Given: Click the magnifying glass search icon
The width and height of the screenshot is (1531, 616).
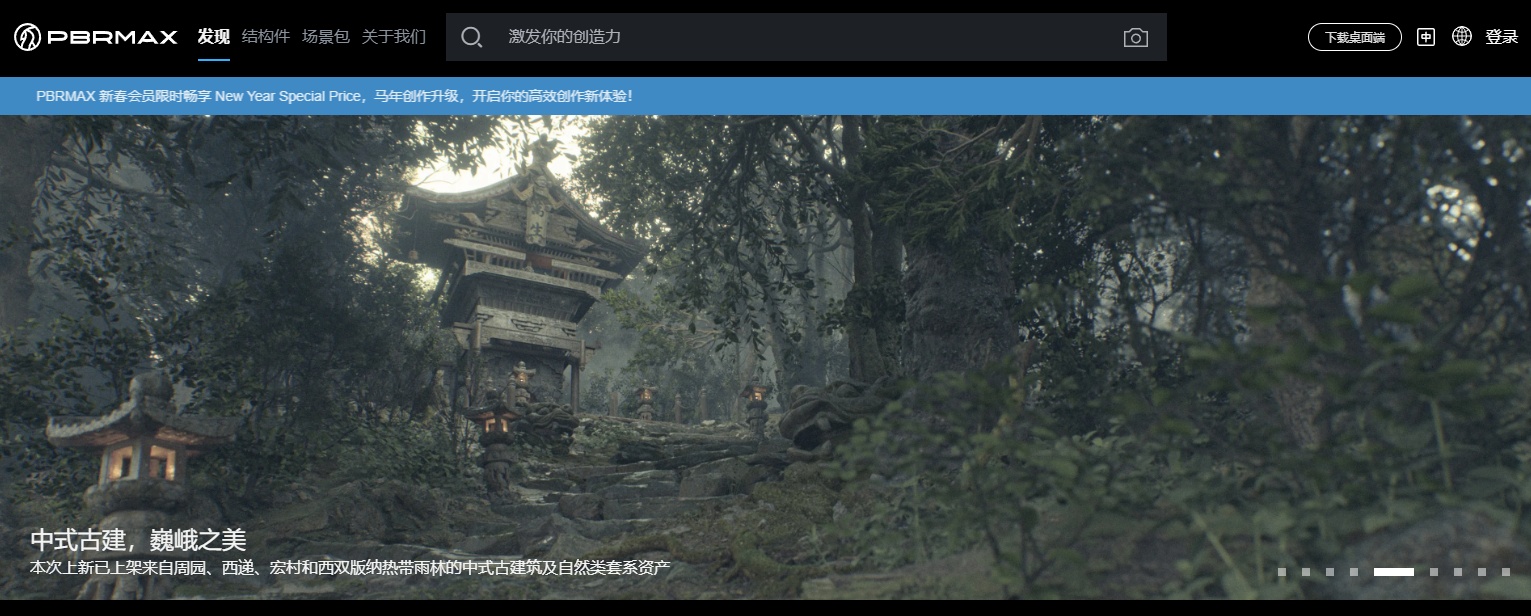Looking at the screenshot, I should 471,37.
